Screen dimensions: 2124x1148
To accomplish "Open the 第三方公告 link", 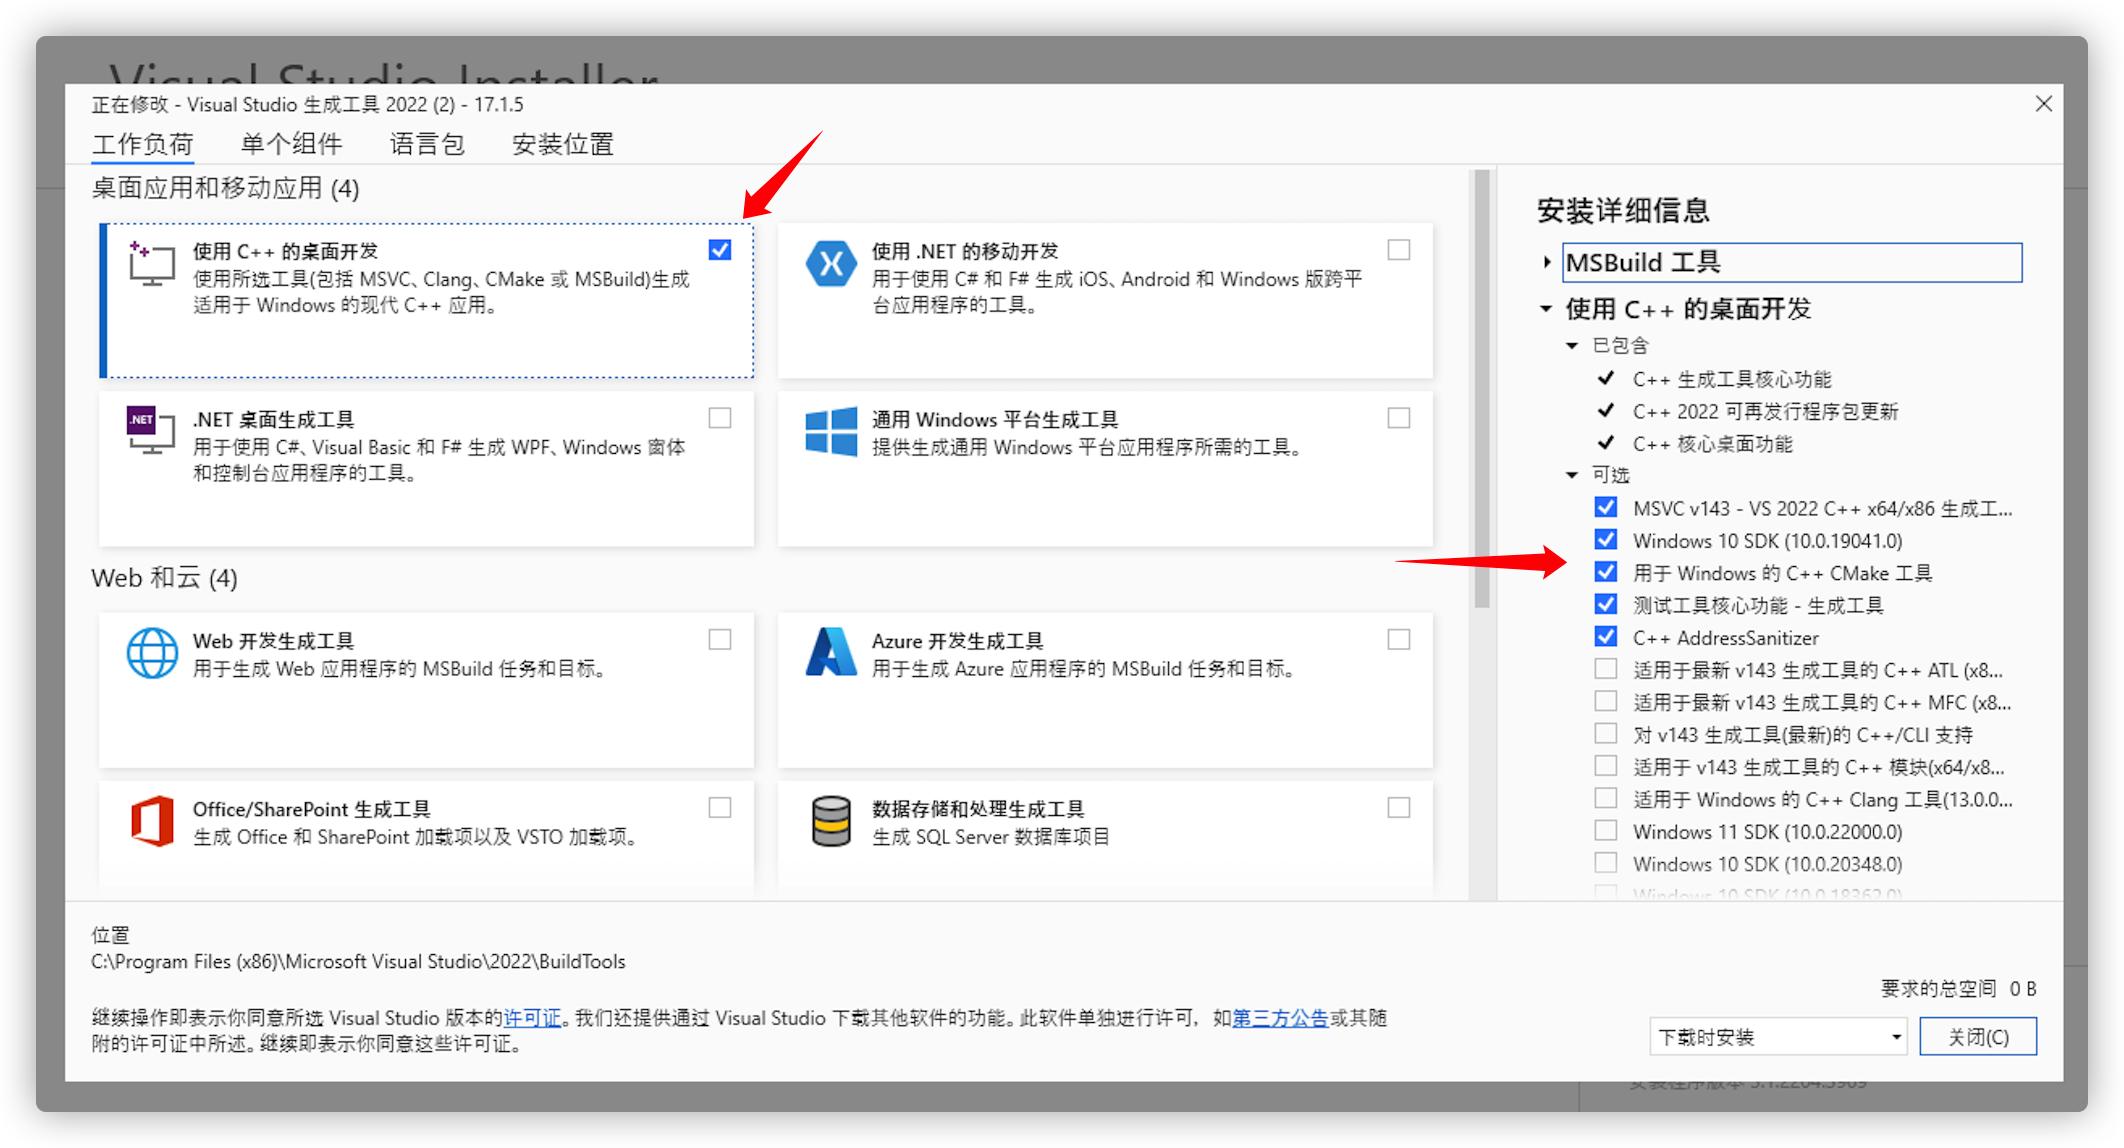I will [x=1280, y=1018].
